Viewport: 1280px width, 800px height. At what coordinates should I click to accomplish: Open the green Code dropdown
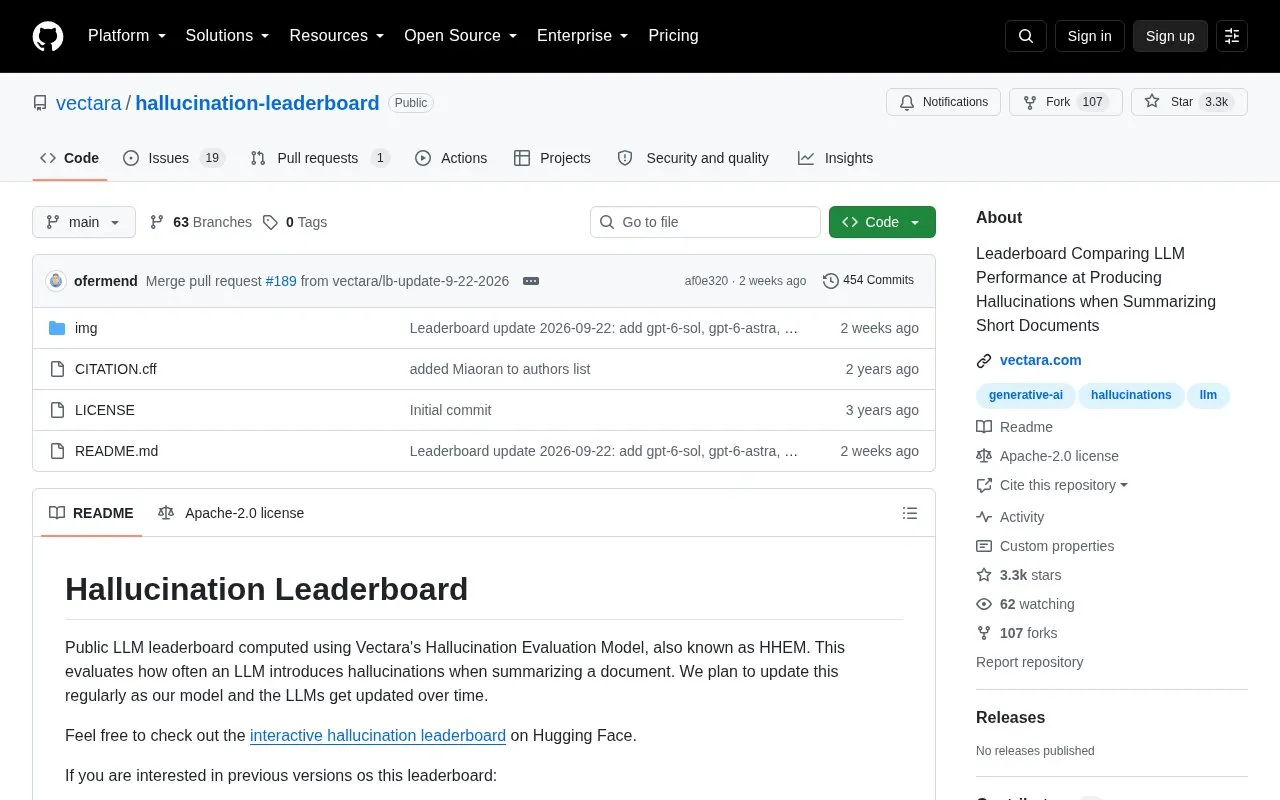pyautogui.click(x=882, y=222)
